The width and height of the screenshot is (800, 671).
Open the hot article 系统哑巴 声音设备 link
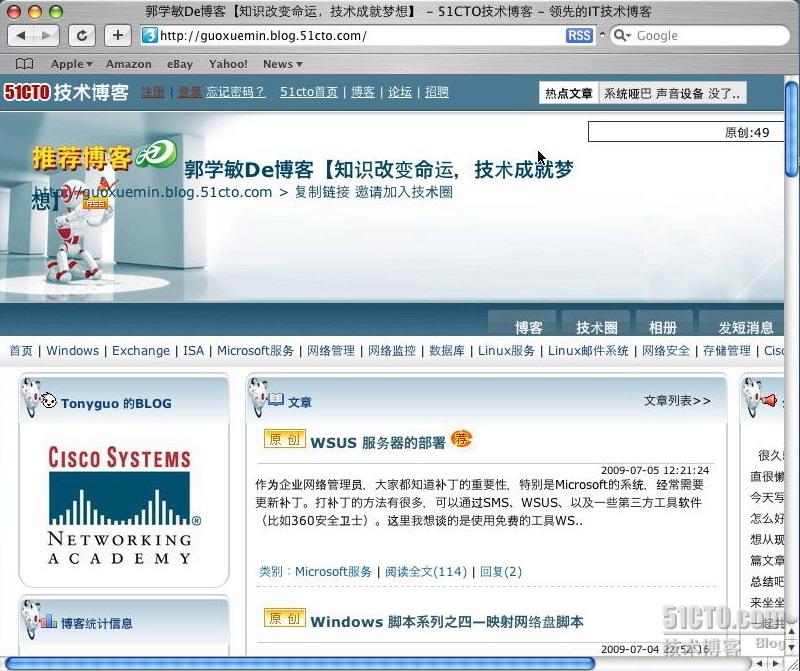coord(672,93)
